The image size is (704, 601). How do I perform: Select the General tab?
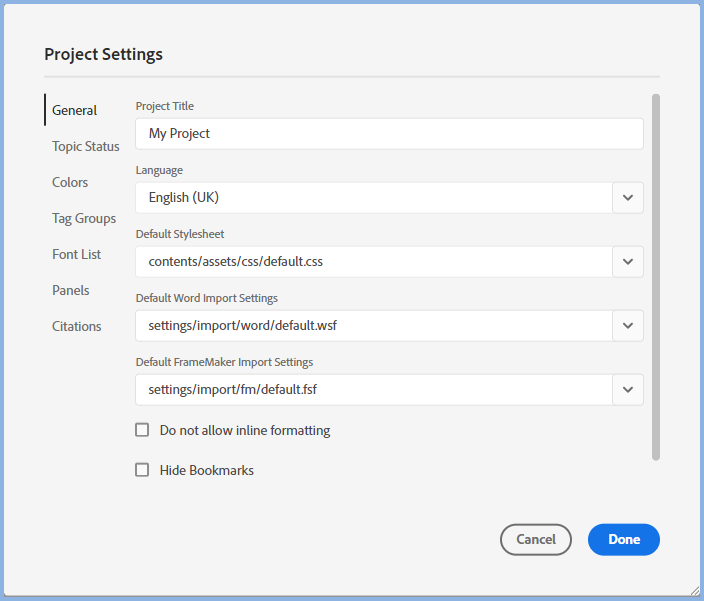[x=74, y=110]
